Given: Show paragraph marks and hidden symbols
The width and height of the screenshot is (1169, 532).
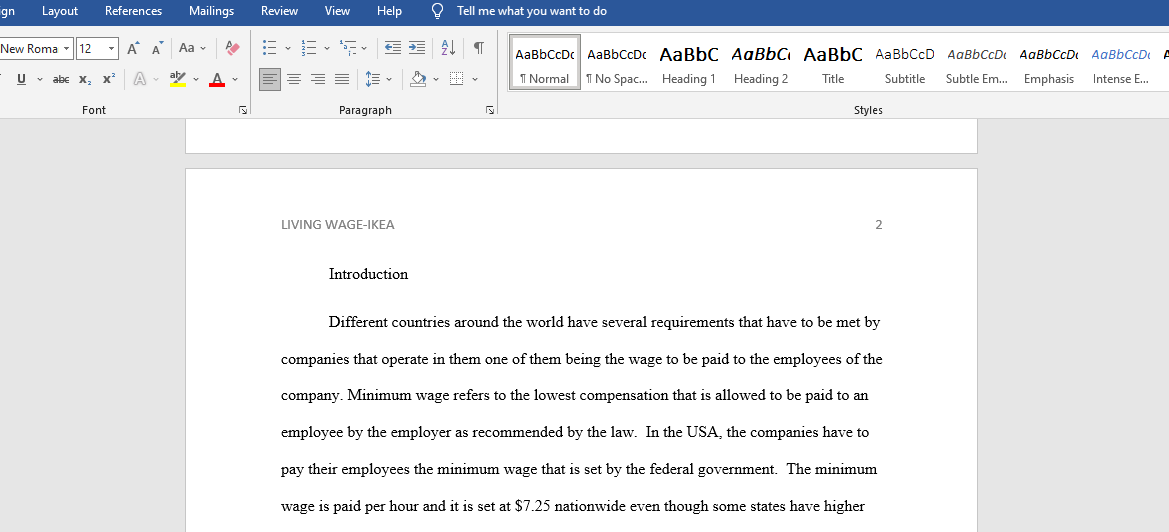Looking at the screenshot, I should [479, 48].
